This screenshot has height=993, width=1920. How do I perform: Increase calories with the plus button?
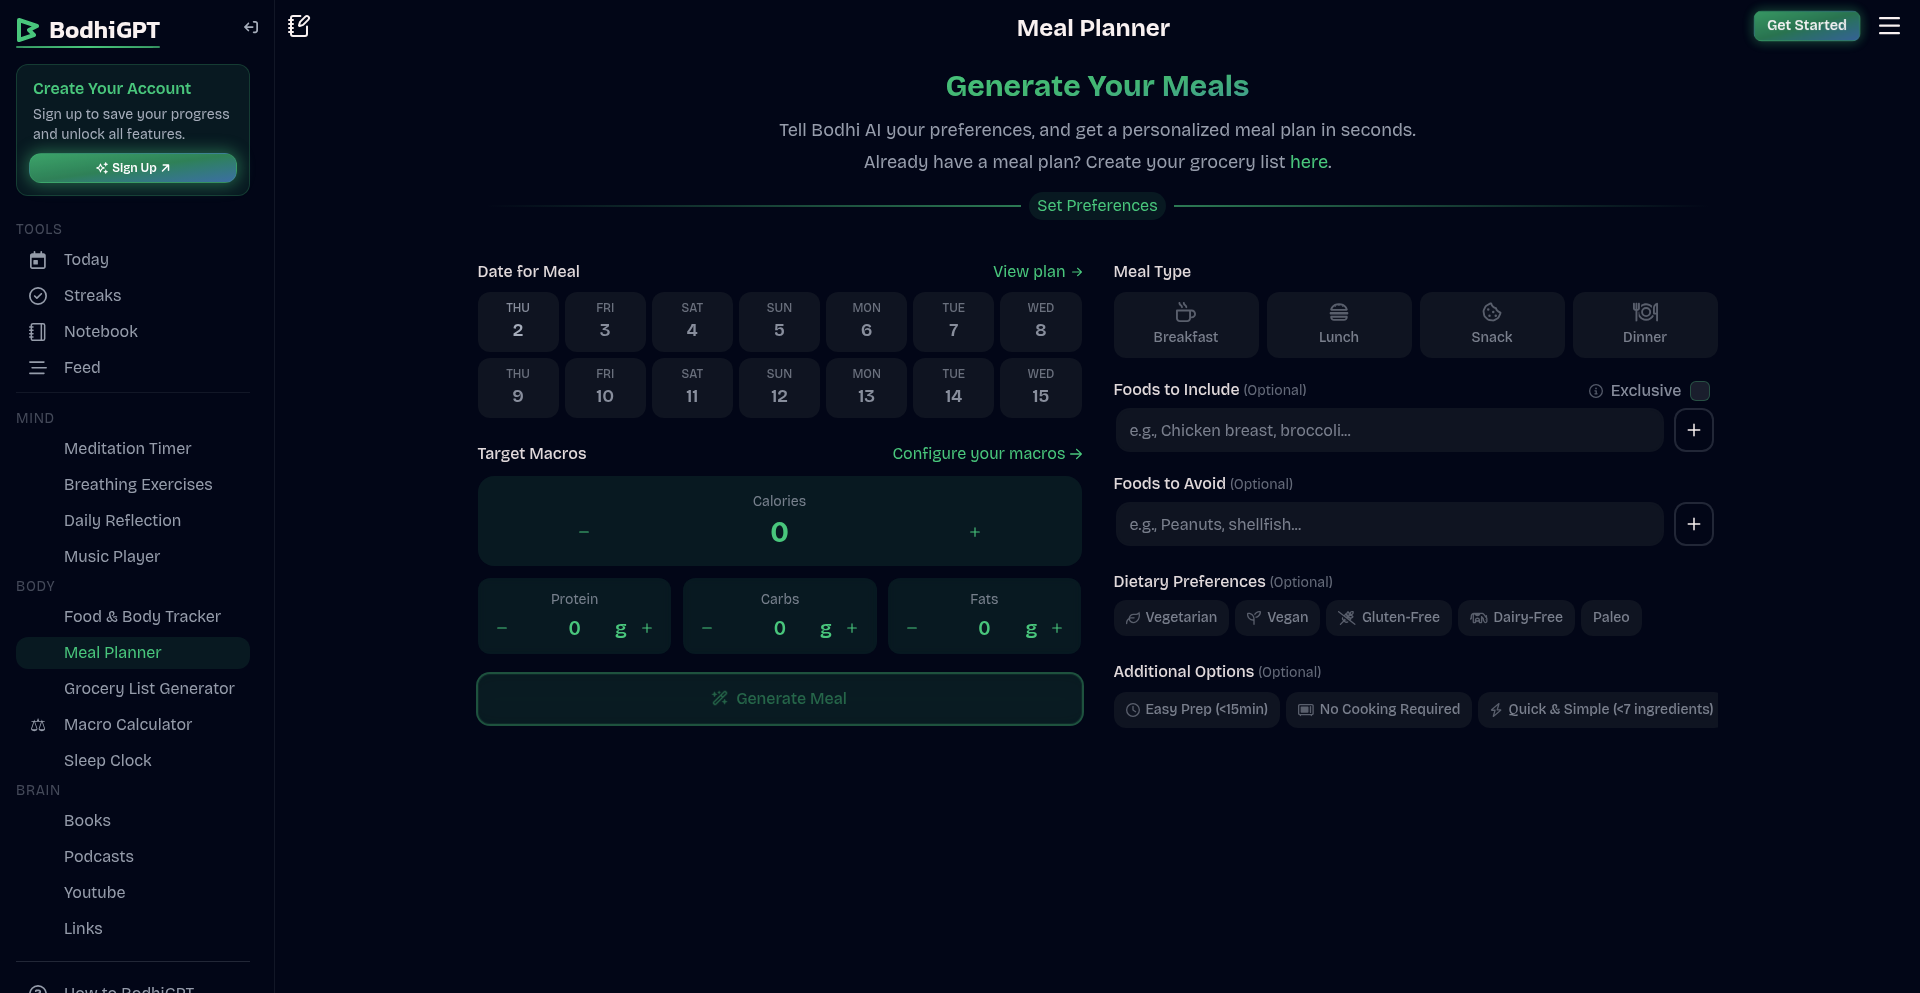pos(975,532)
